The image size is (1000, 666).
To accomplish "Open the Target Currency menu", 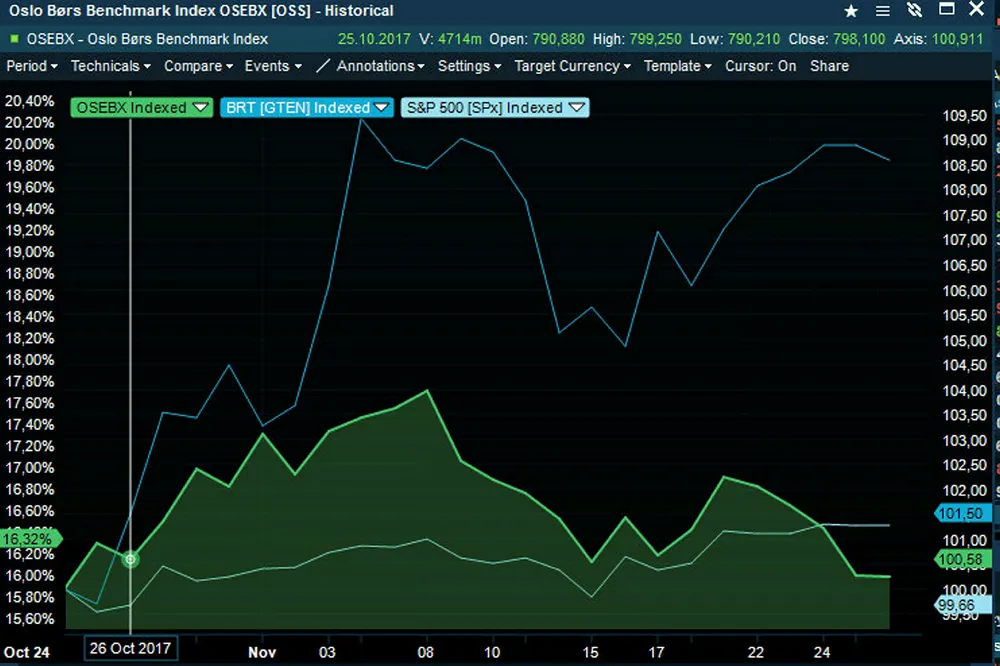I will 572,66.
